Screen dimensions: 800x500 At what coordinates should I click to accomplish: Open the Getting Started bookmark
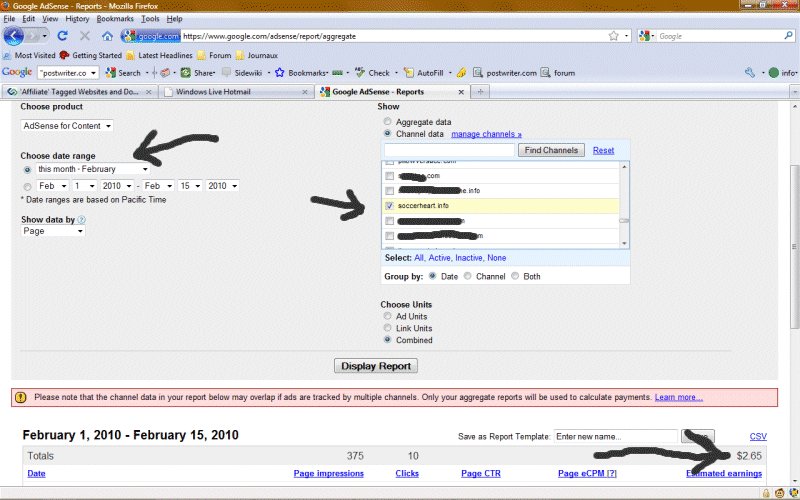(91, 55)
